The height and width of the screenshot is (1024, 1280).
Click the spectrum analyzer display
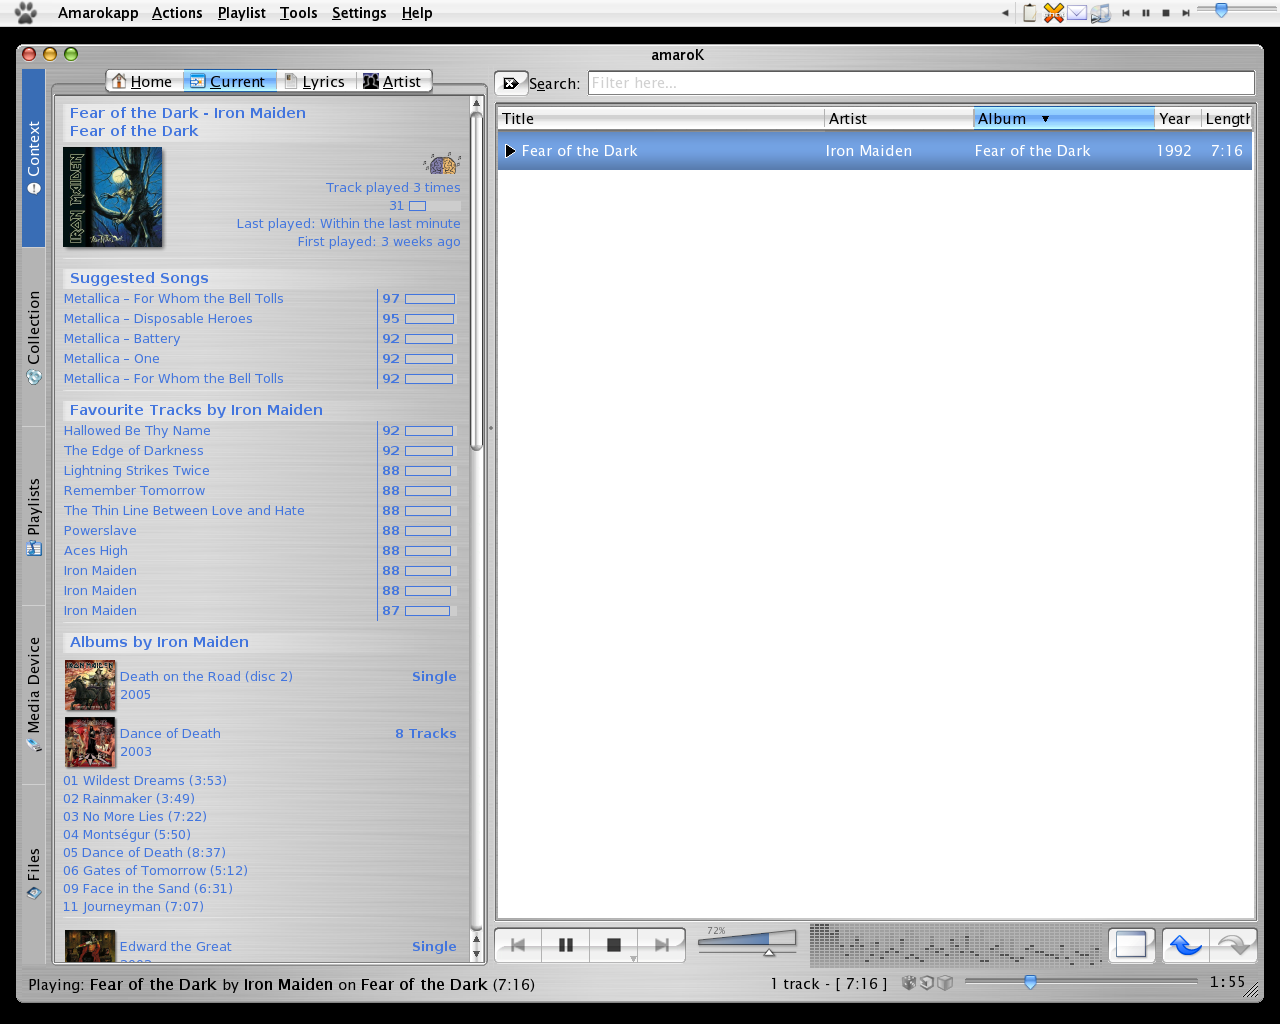pos(956,944)
